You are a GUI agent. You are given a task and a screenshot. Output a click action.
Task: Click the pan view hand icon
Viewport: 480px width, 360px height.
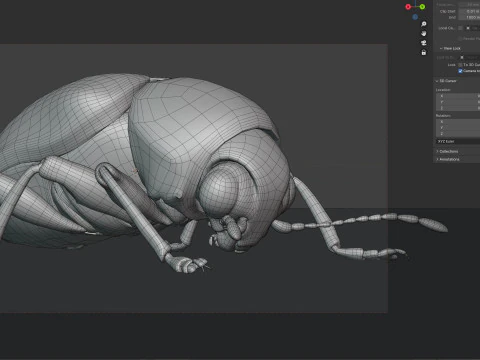pyautogui.click(x=424, y=33)
